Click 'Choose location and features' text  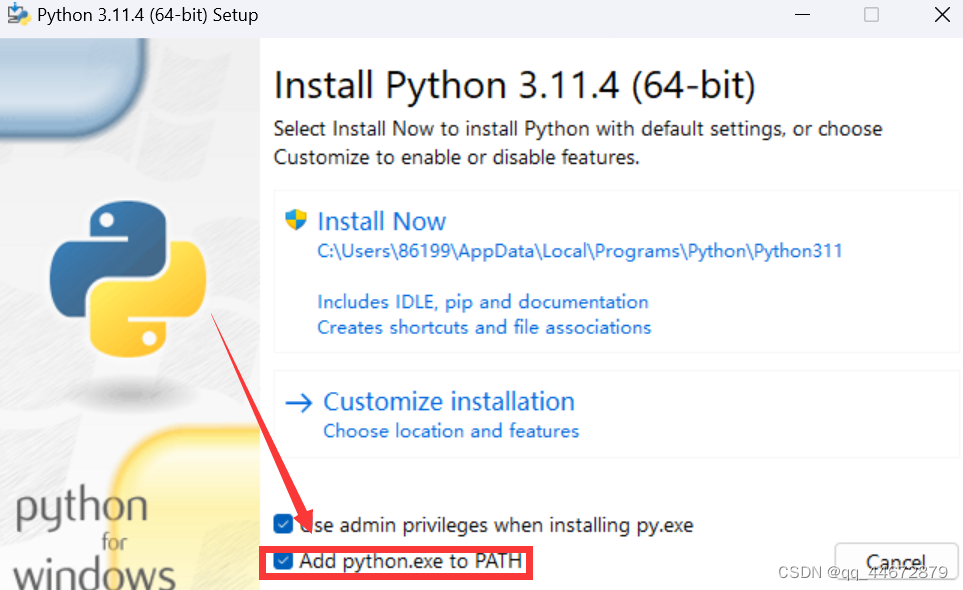point(451,431)
